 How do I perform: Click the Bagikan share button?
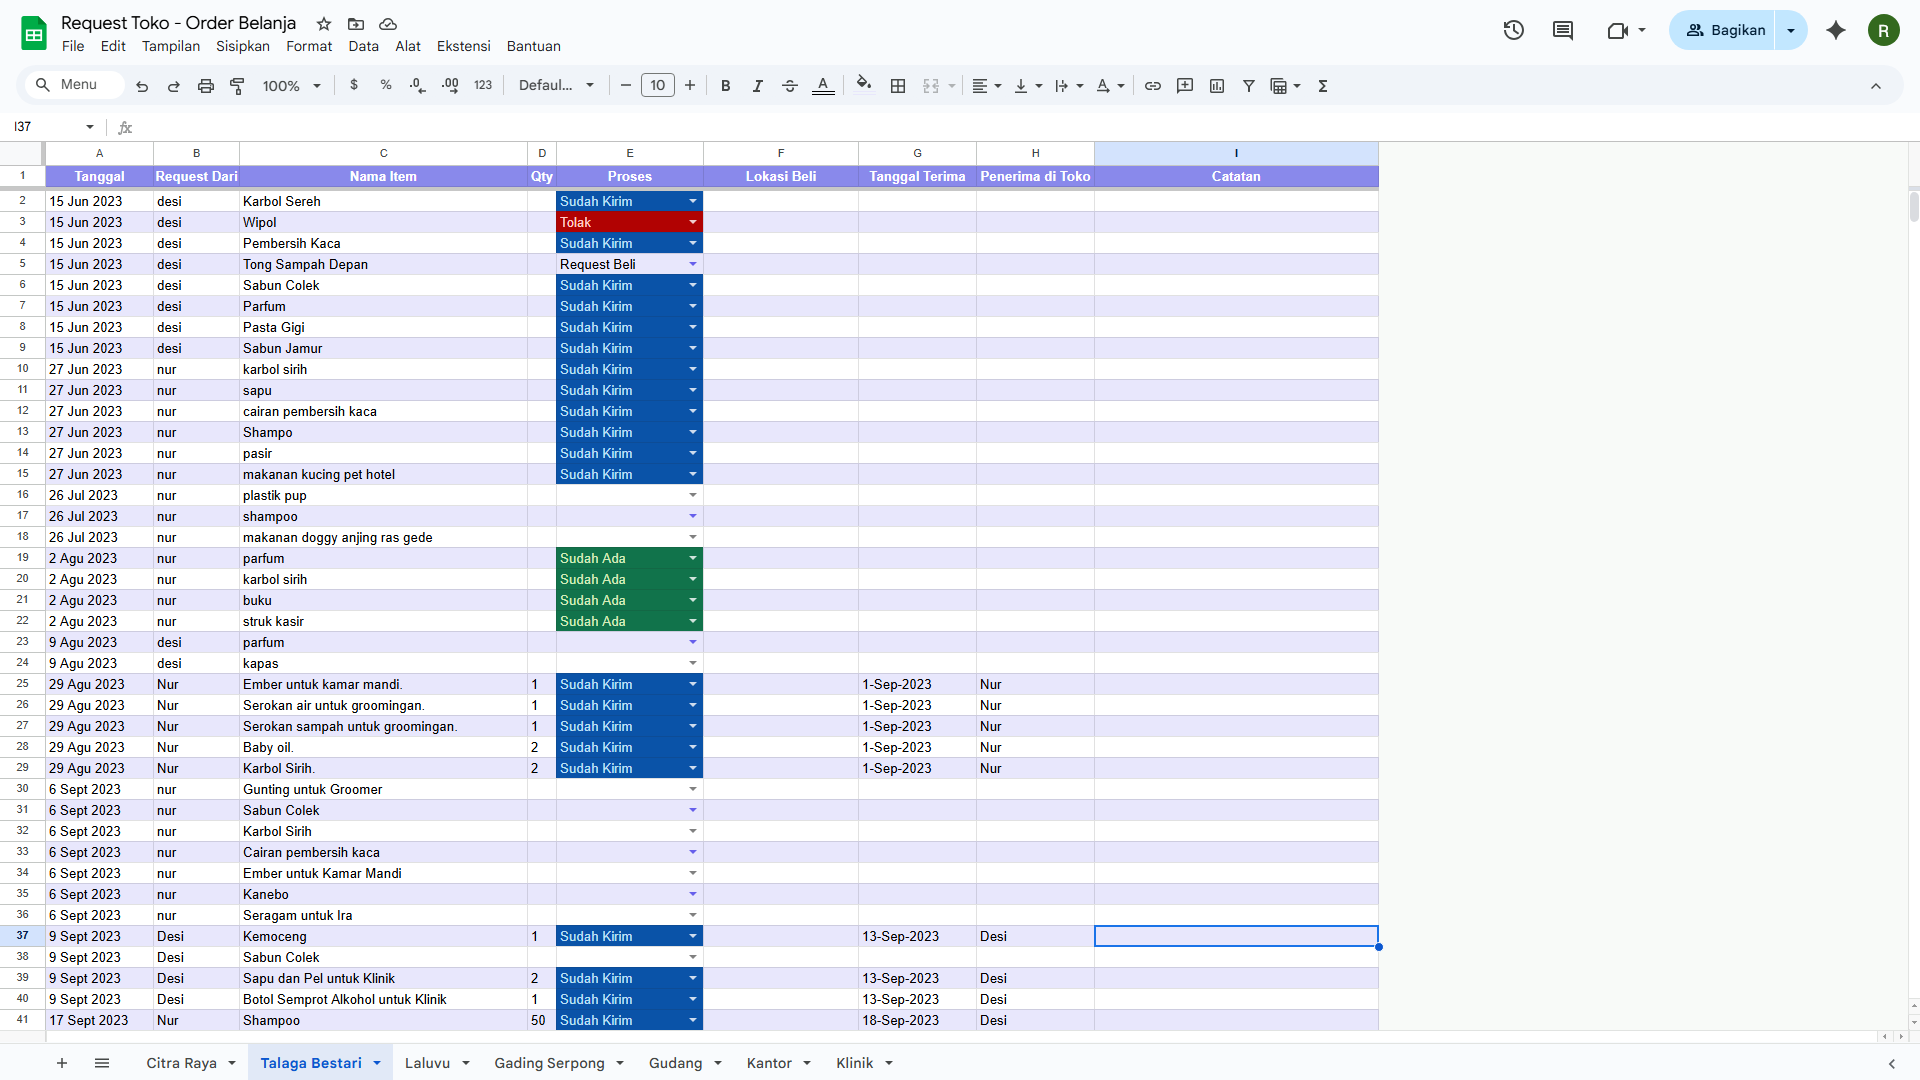pos(1725,30)
